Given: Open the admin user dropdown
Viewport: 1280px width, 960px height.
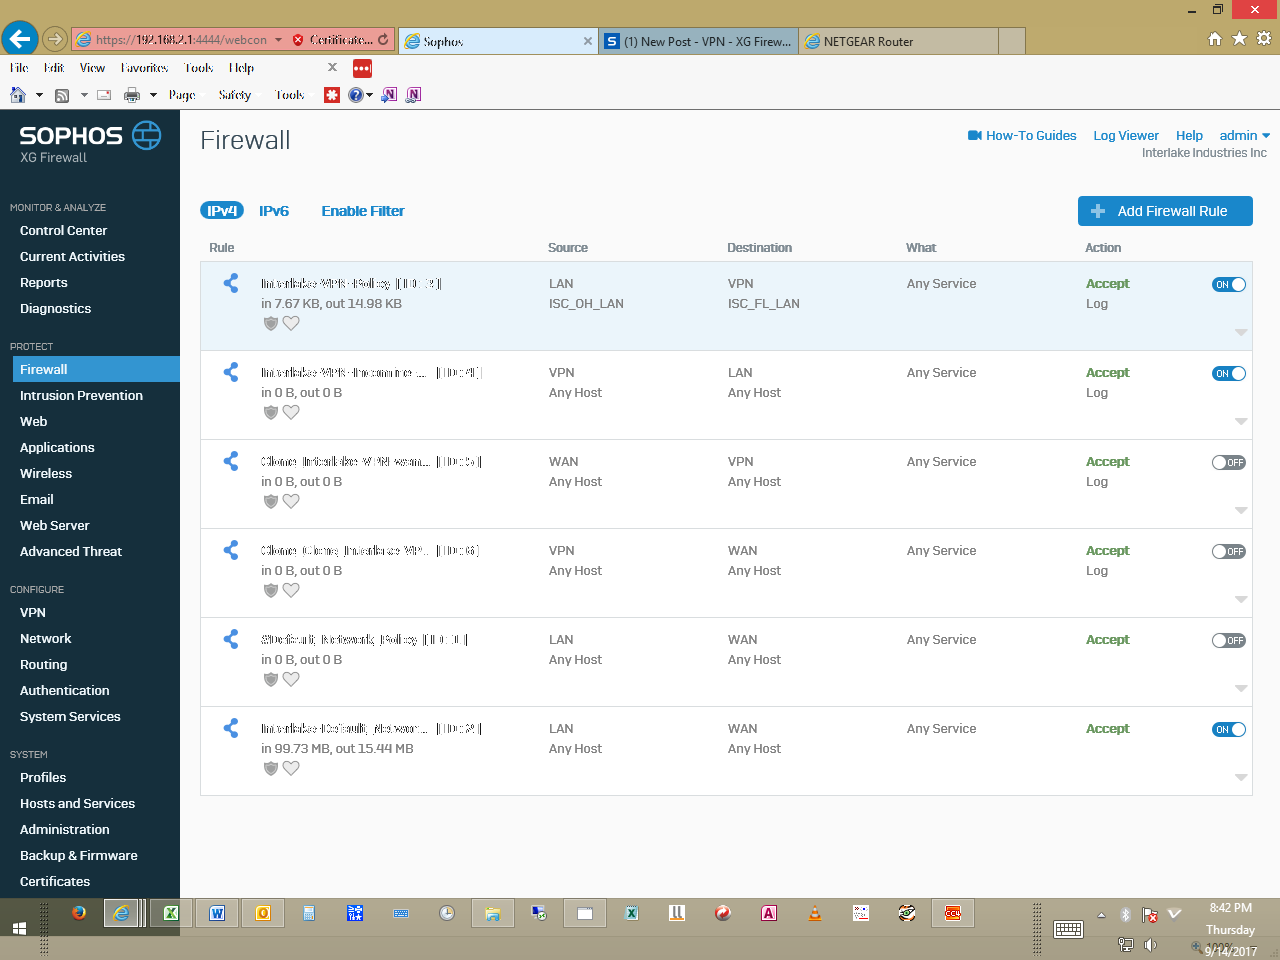Looking at the screenshot, I should coord(1244,135).
